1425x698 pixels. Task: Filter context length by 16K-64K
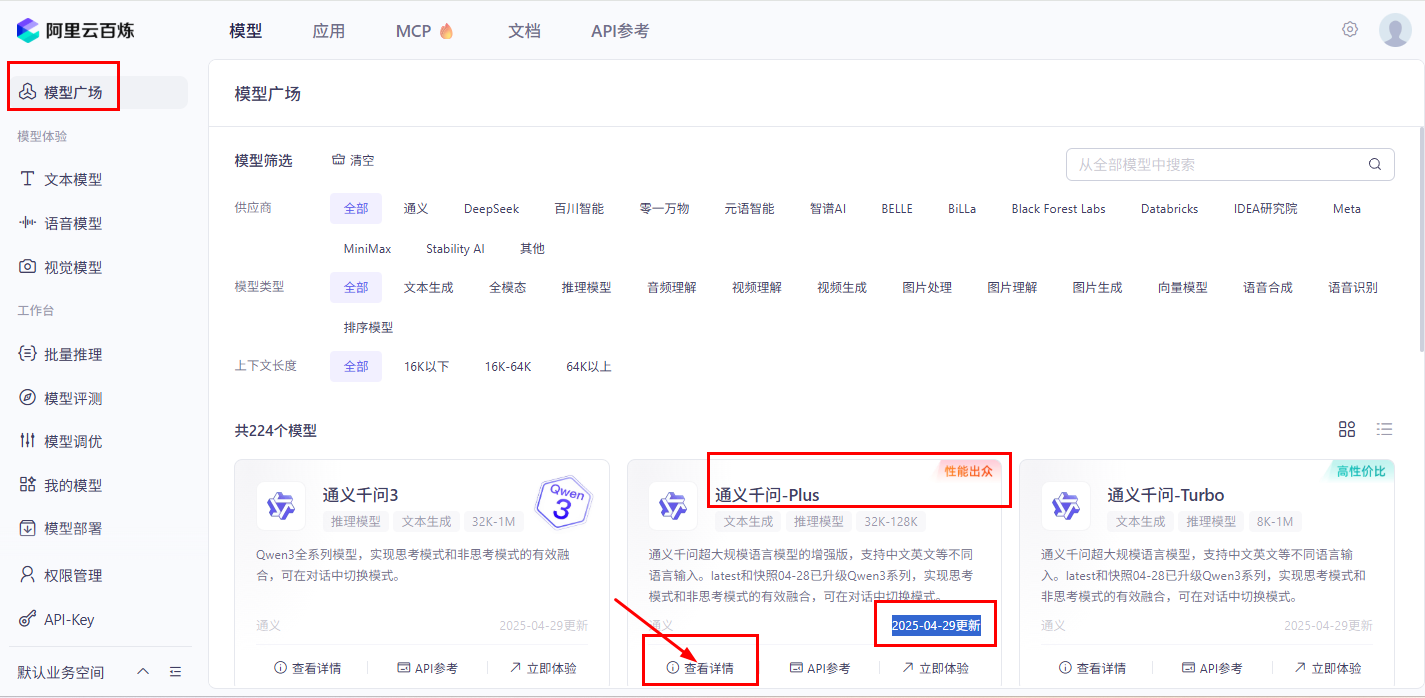point(508,367)
